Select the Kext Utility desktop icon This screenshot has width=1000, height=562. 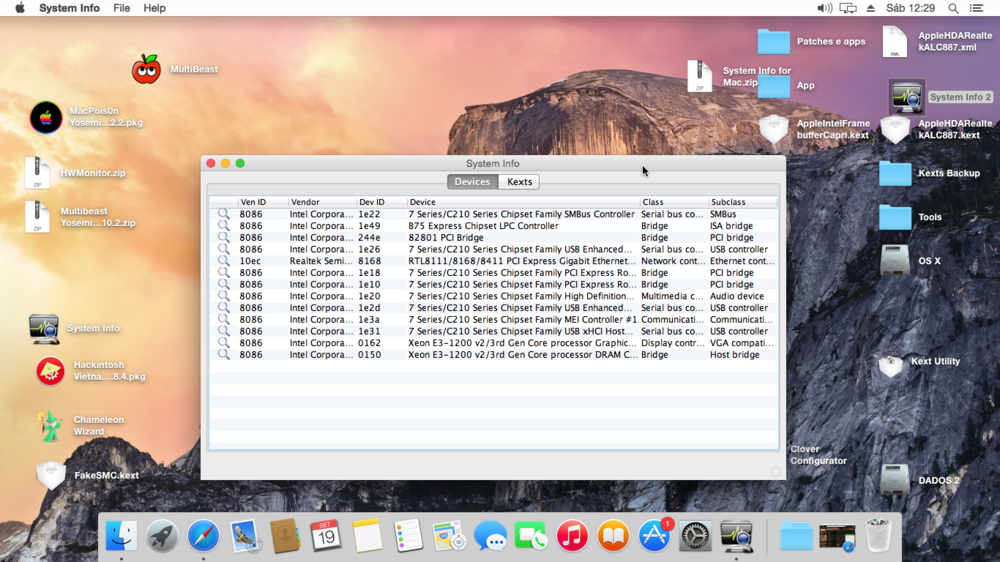tap(890, 364)
